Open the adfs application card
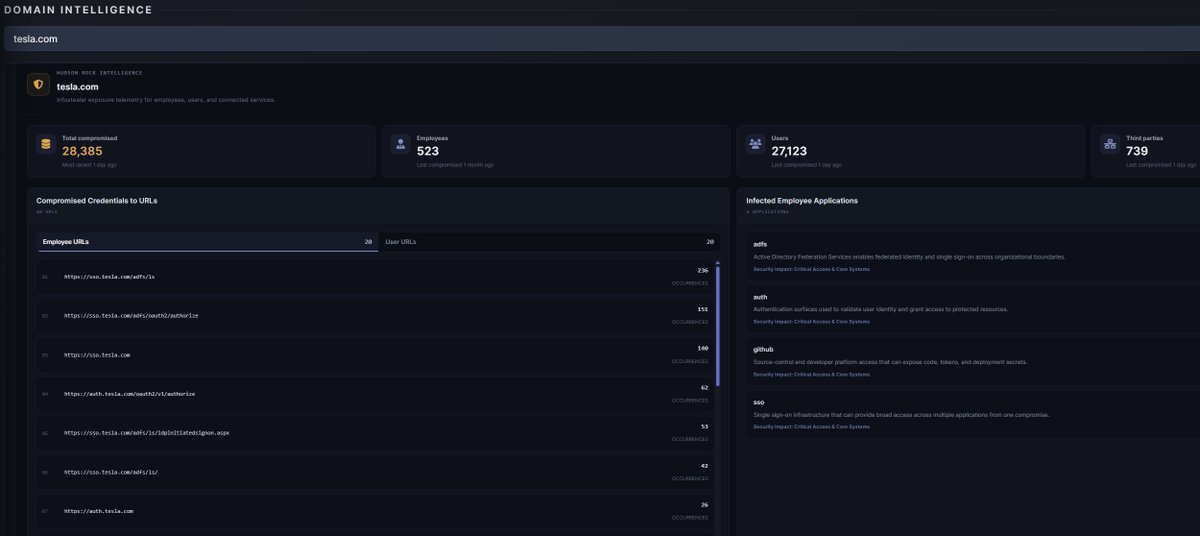1200x536 pixels. tap(972, 255)
